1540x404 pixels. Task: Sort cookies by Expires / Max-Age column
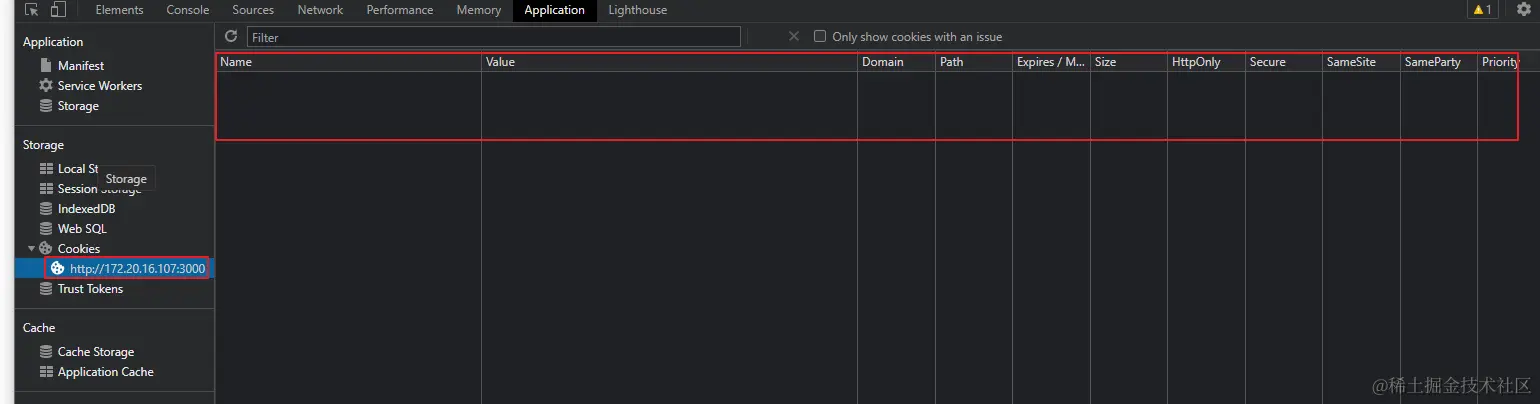1051,62
